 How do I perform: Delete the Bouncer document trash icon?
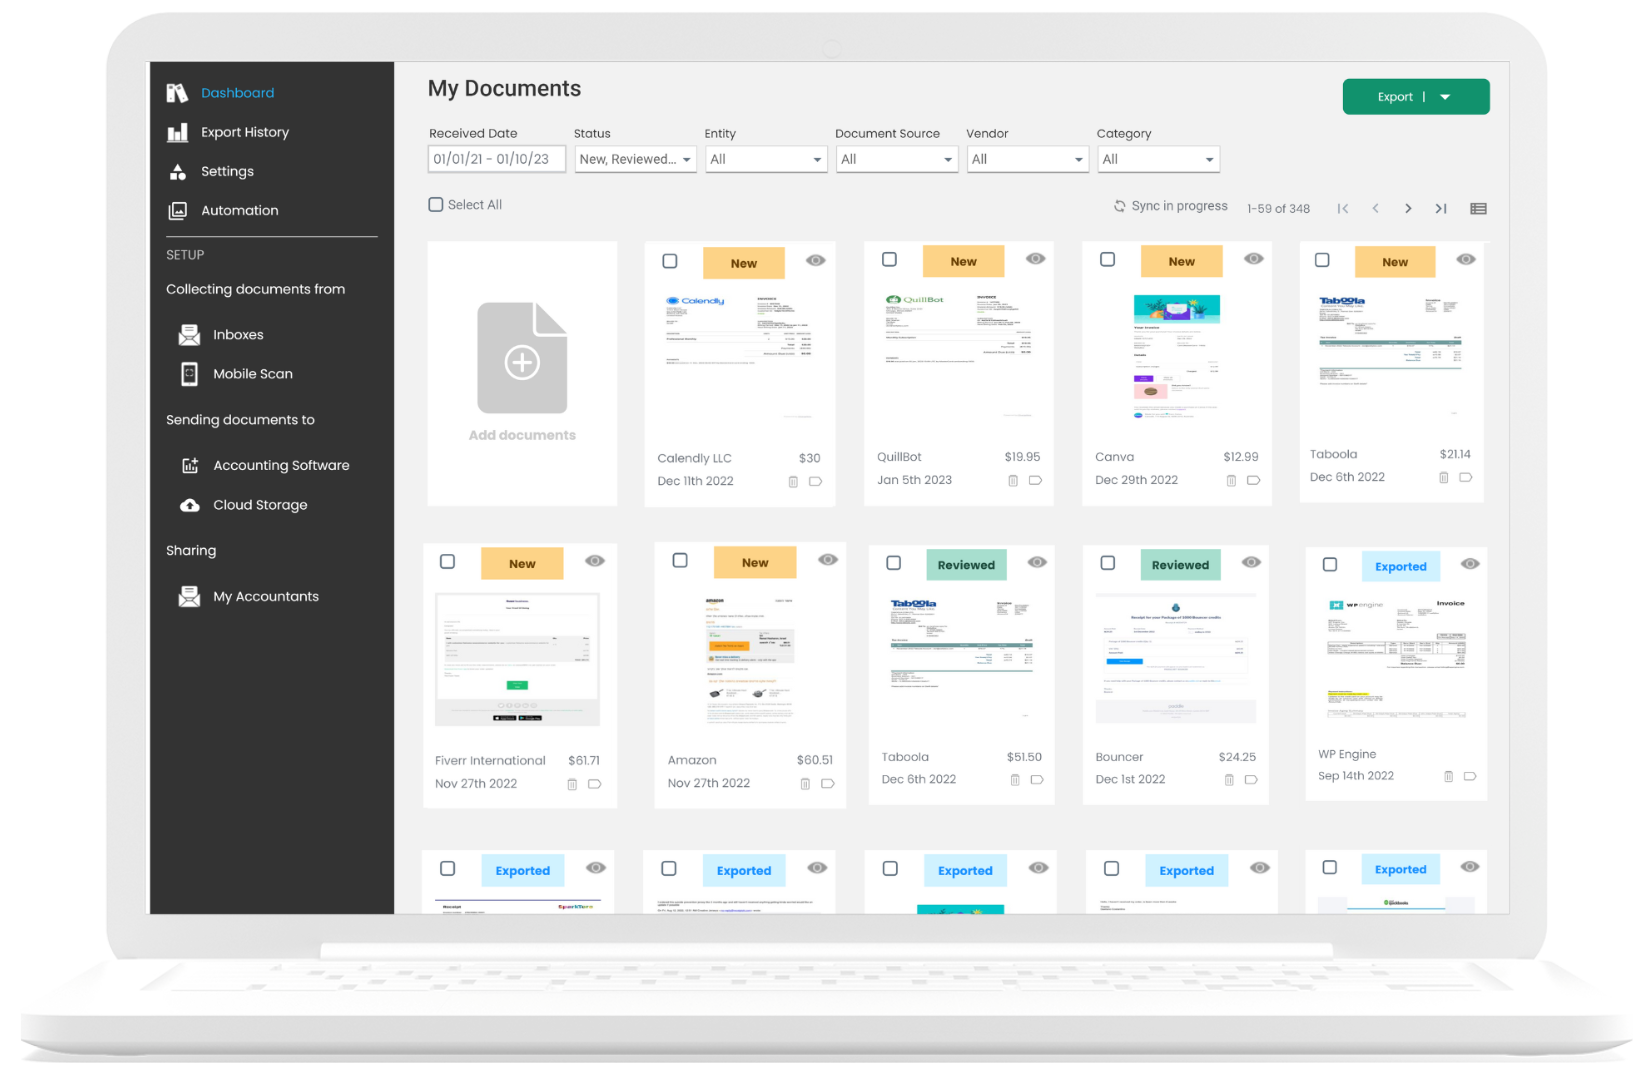pyautogui.click(x=1229, y=780)
